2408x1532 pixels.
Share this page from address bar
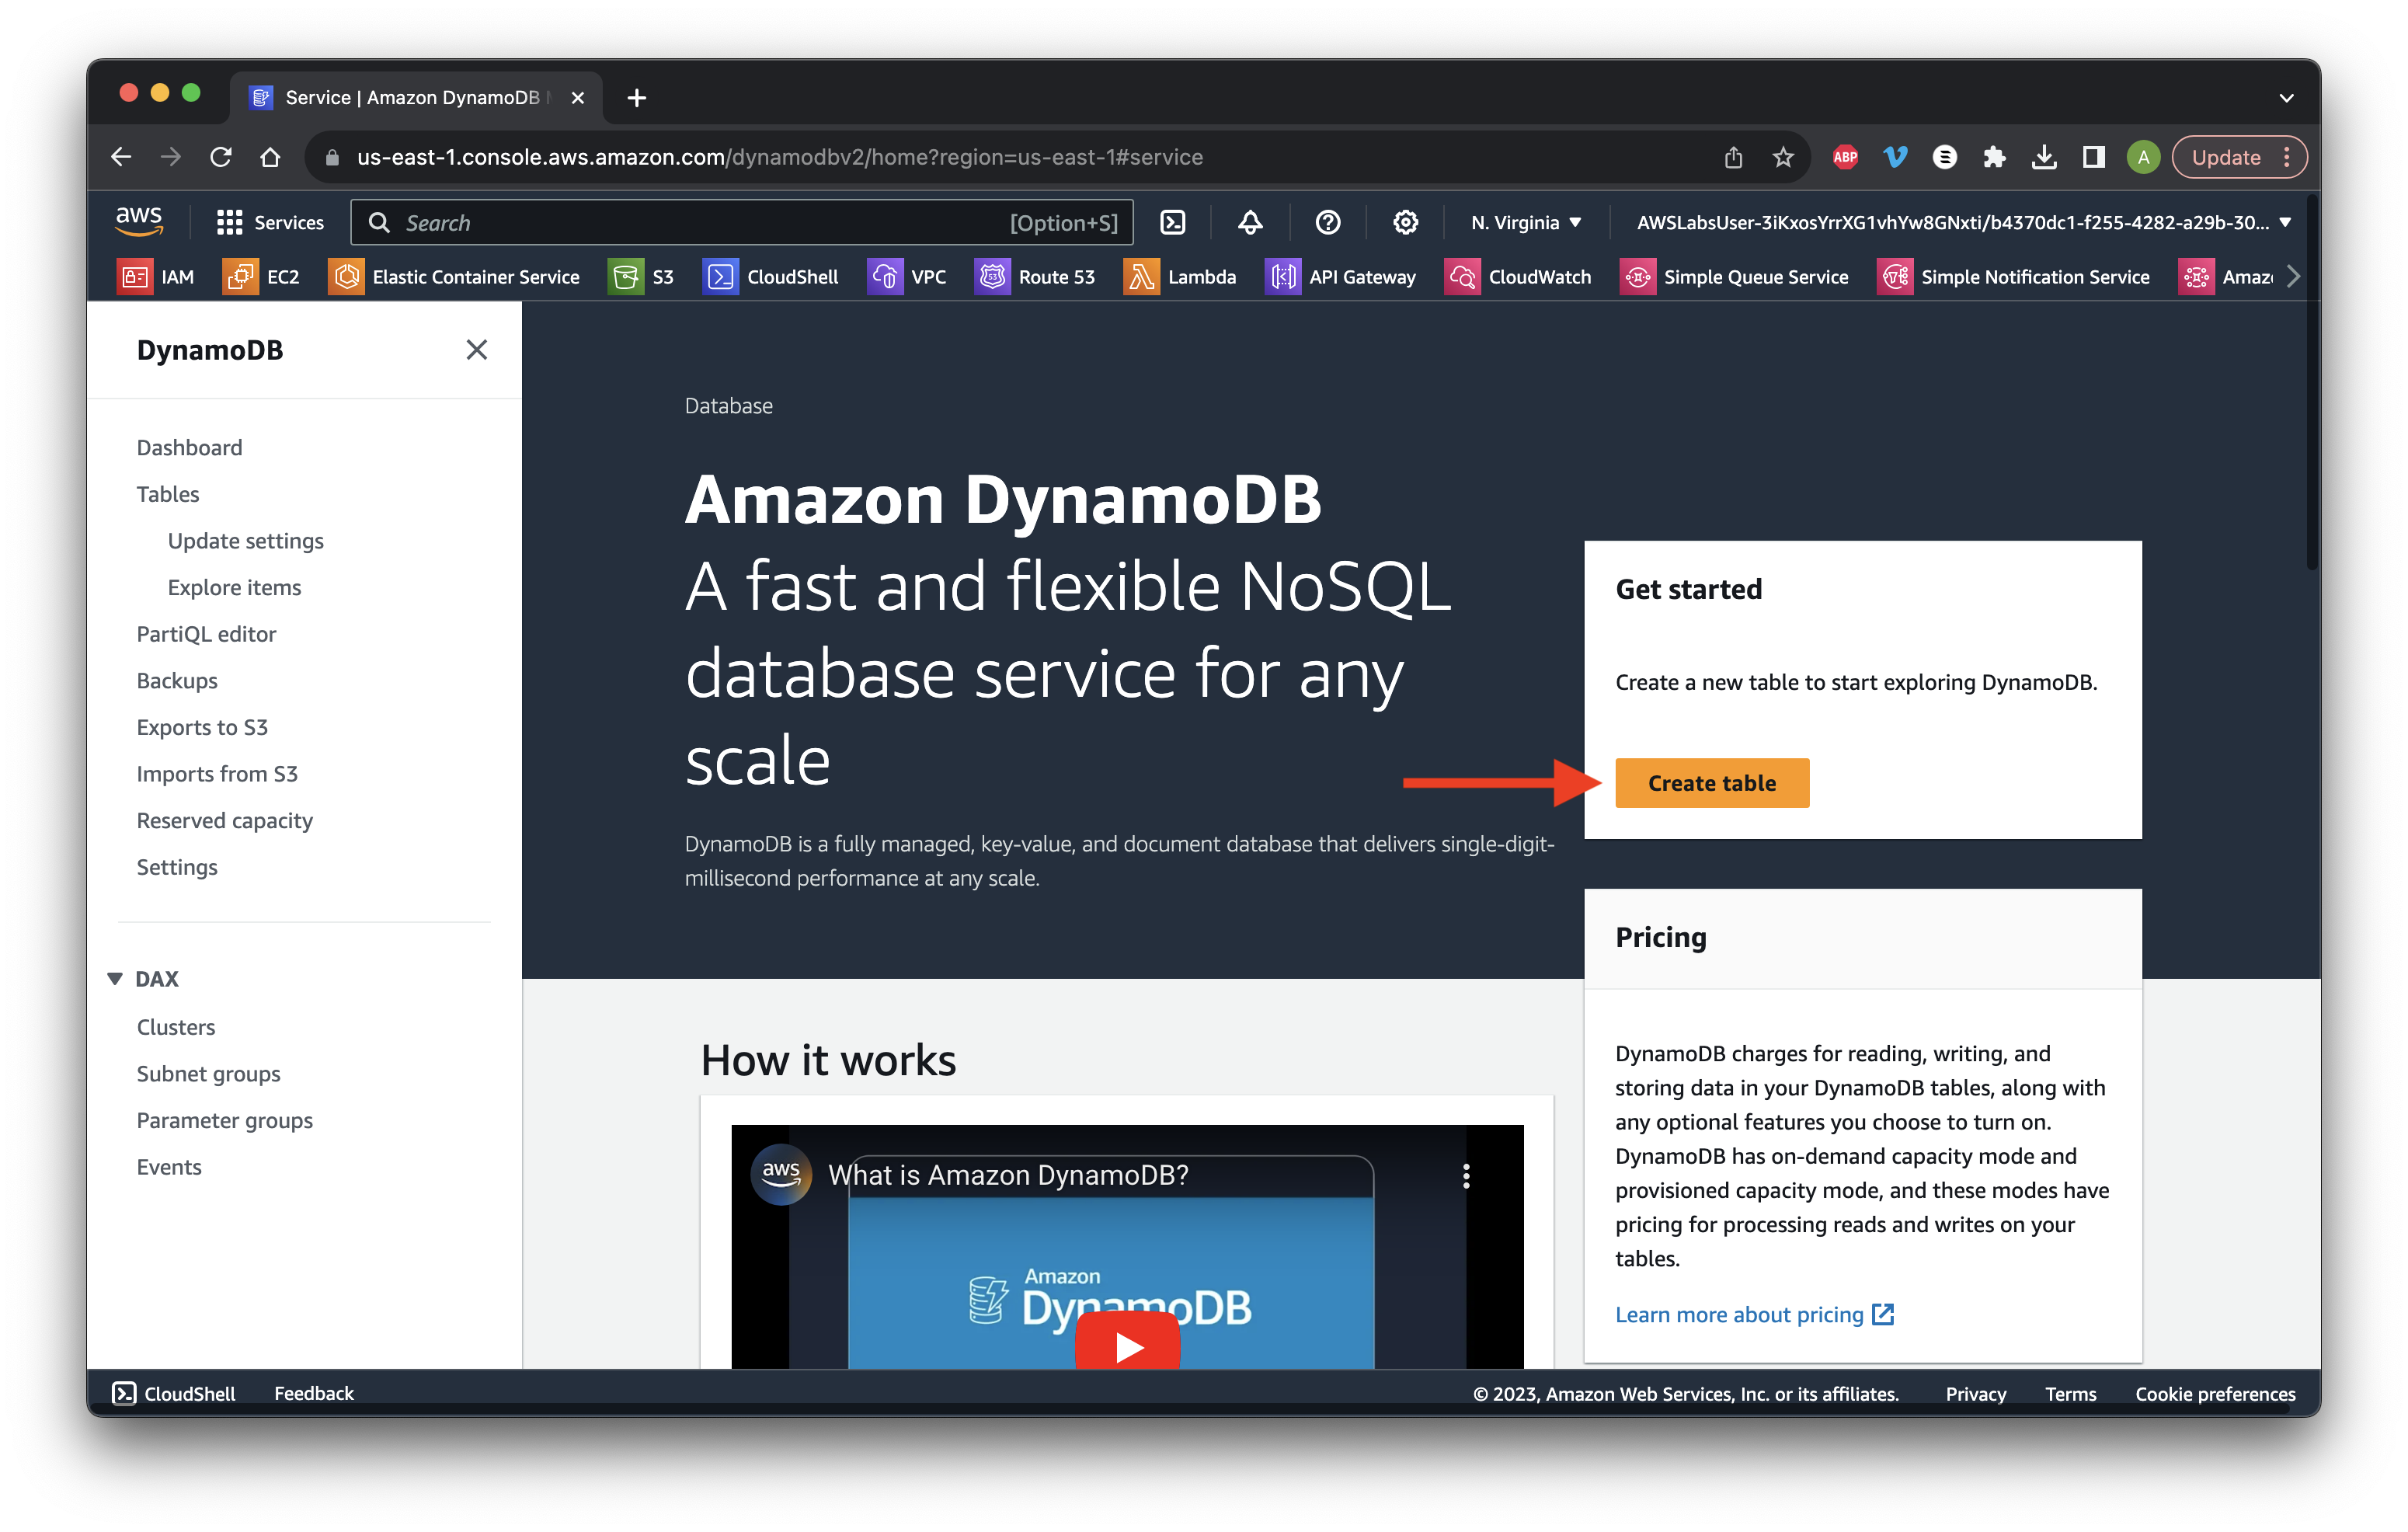[1733, 157]
